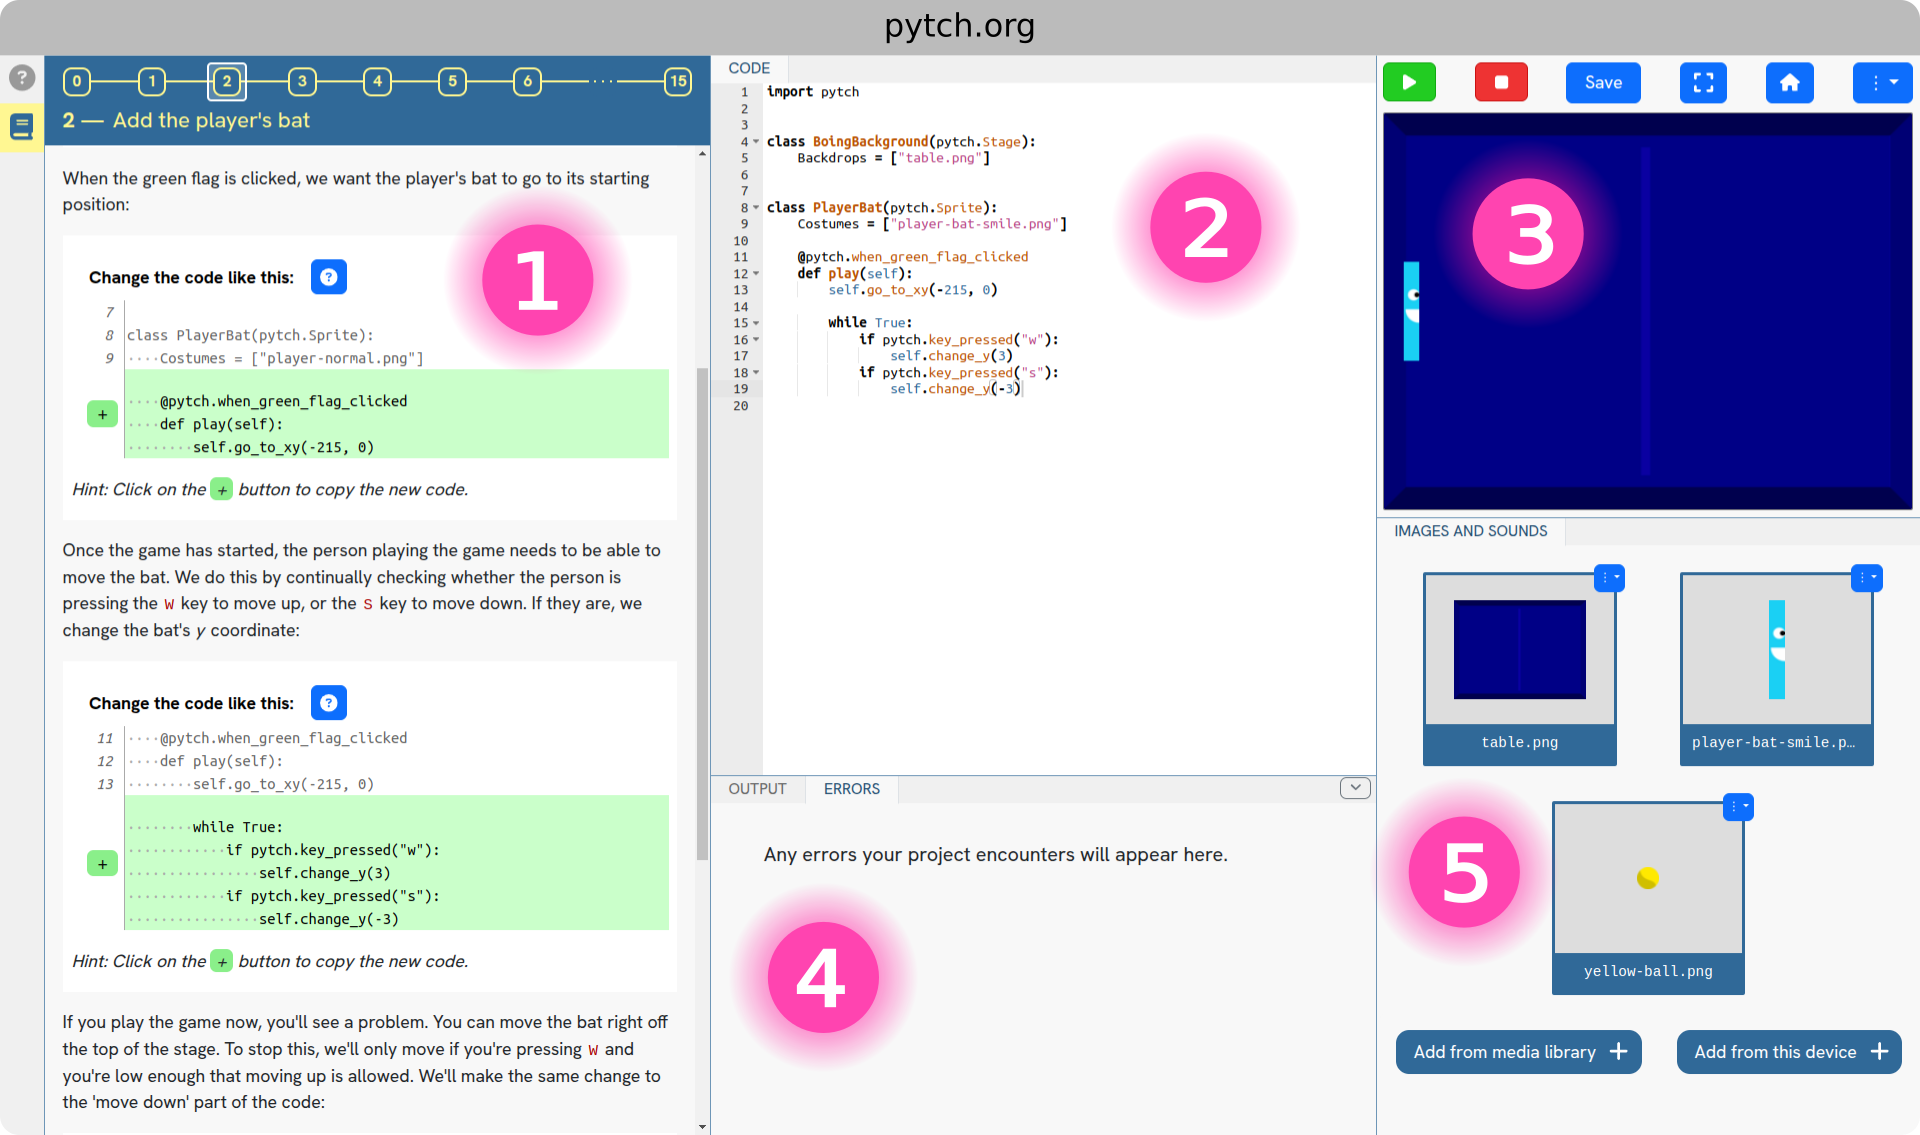Screen dimensions: 1920x1135
Task: Collapse the output/errors pane
Action: [x=1355, y=788]
